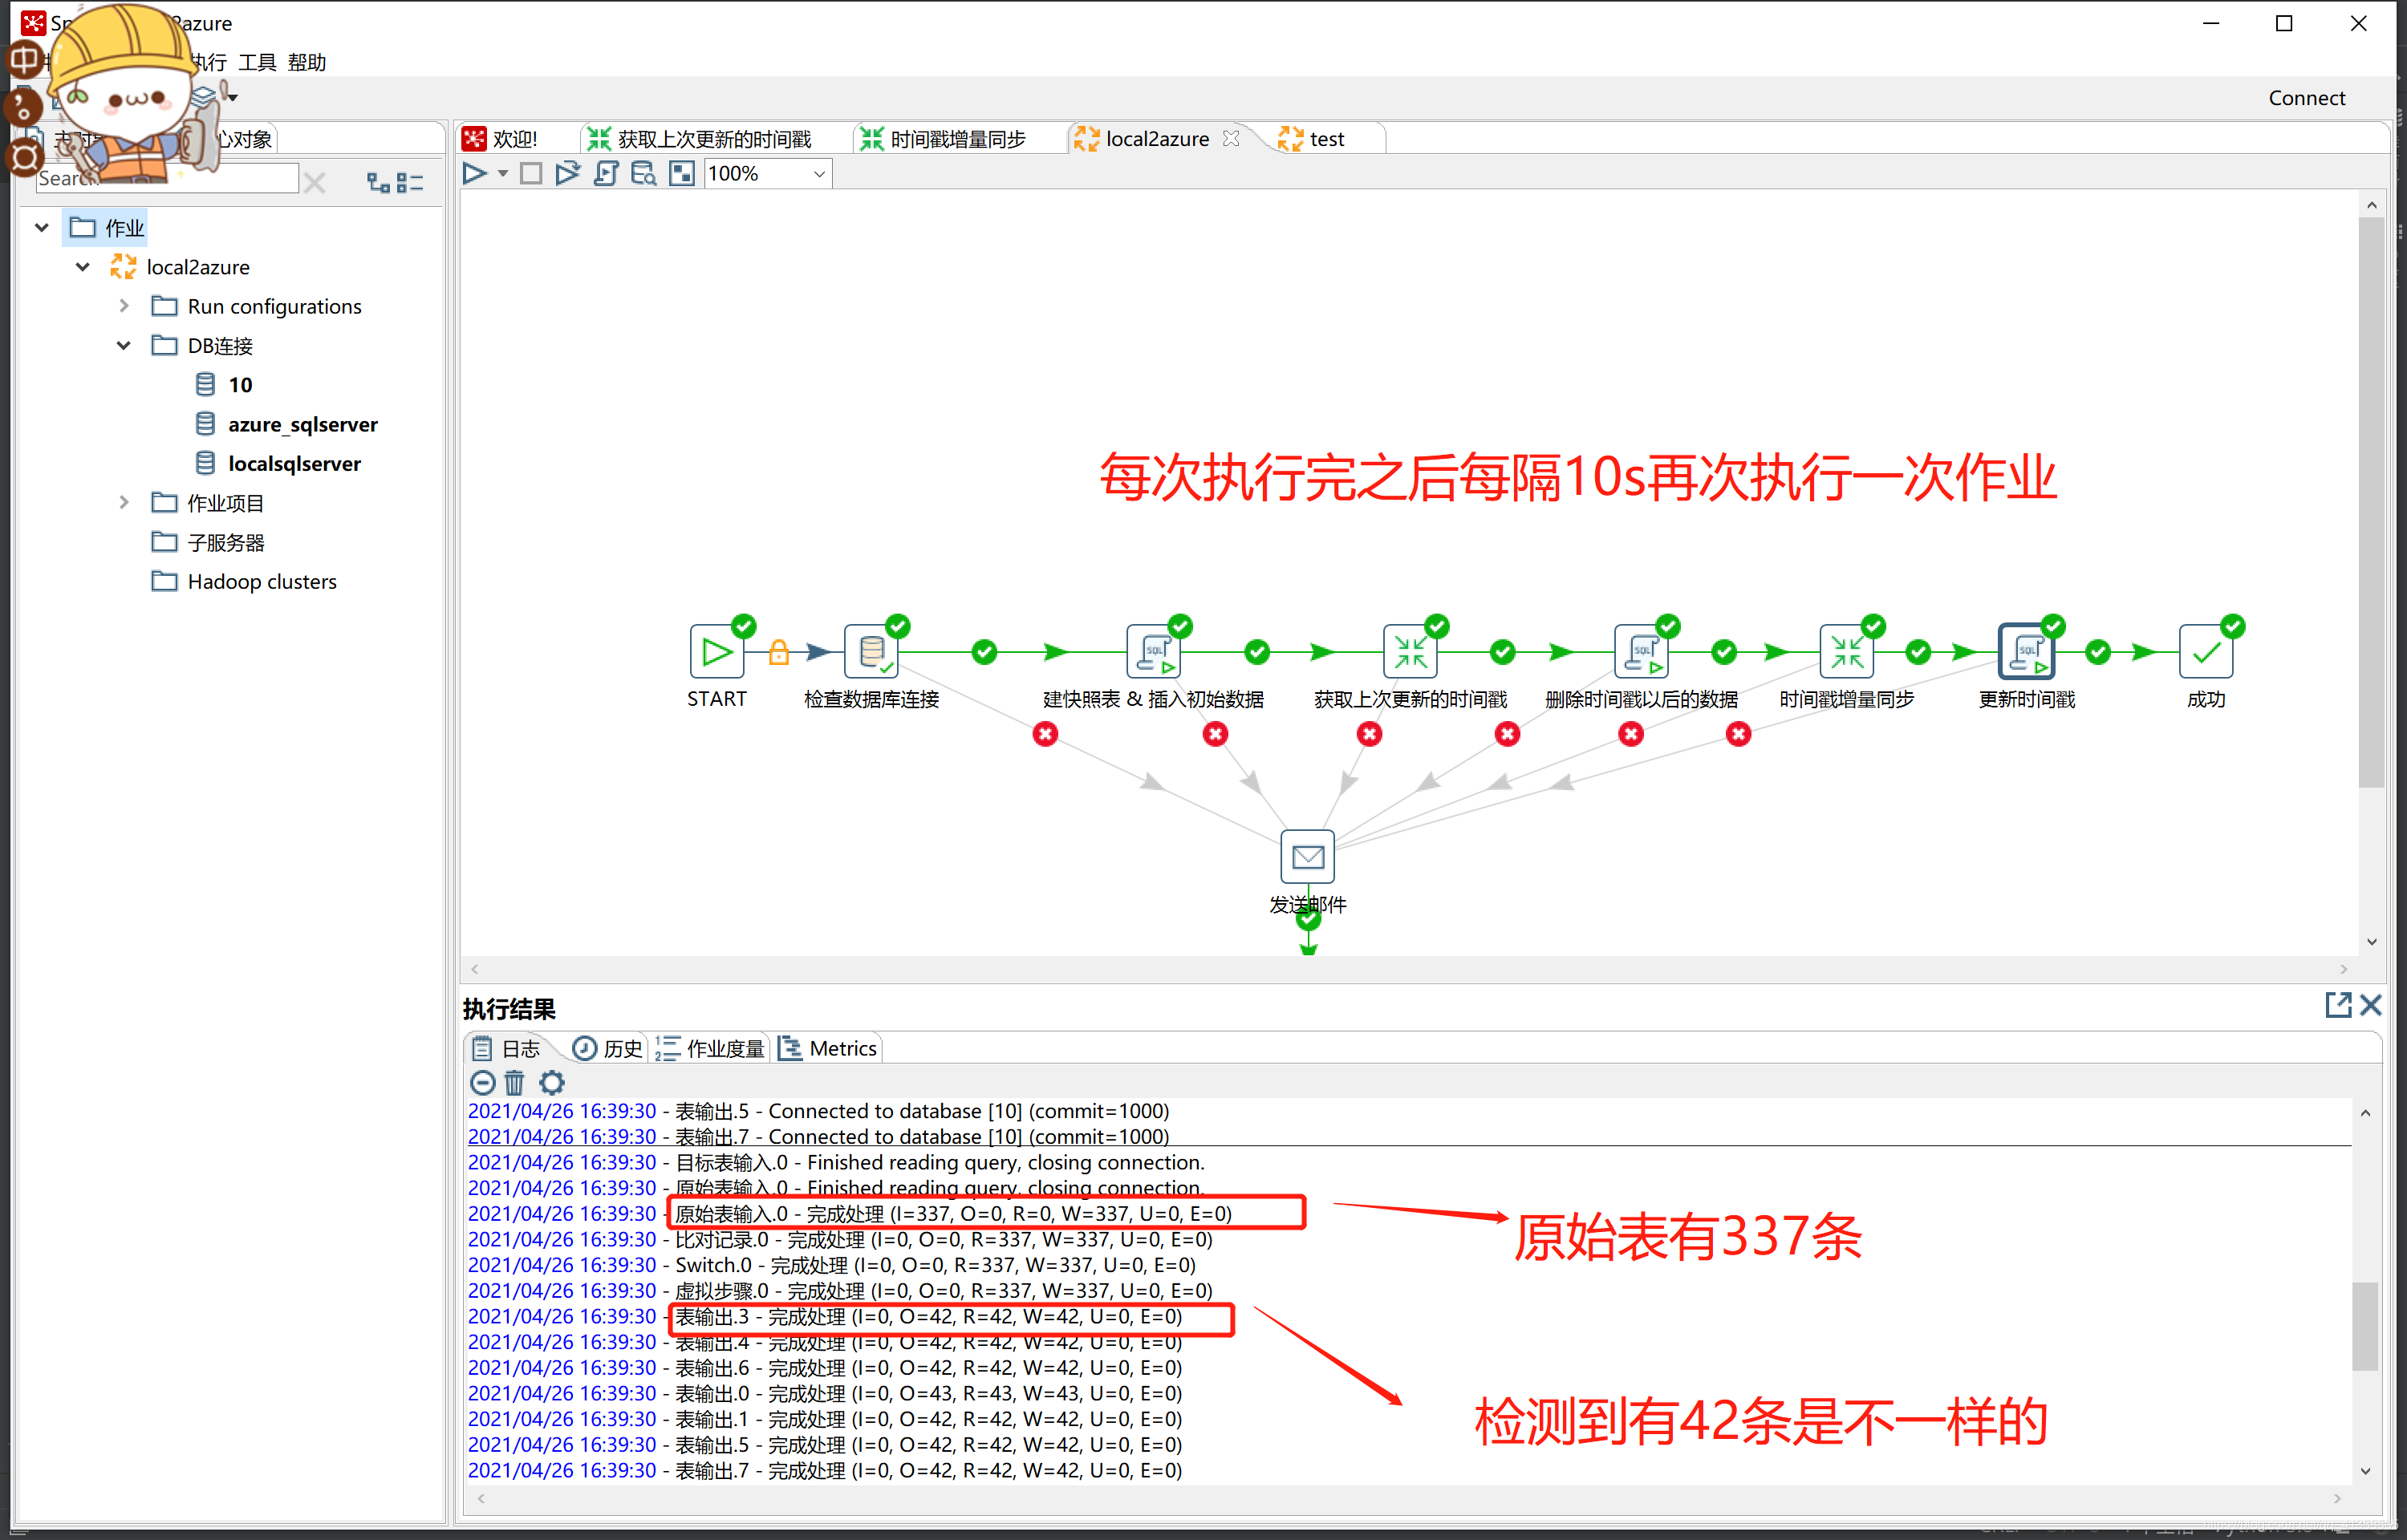Click the Connect button

point(2306,98)
